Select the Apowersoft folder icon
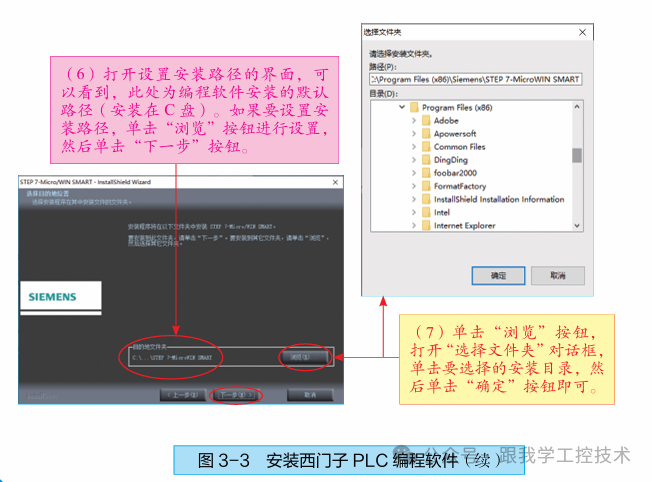This screenshot has width=652, height=482. 426,134
